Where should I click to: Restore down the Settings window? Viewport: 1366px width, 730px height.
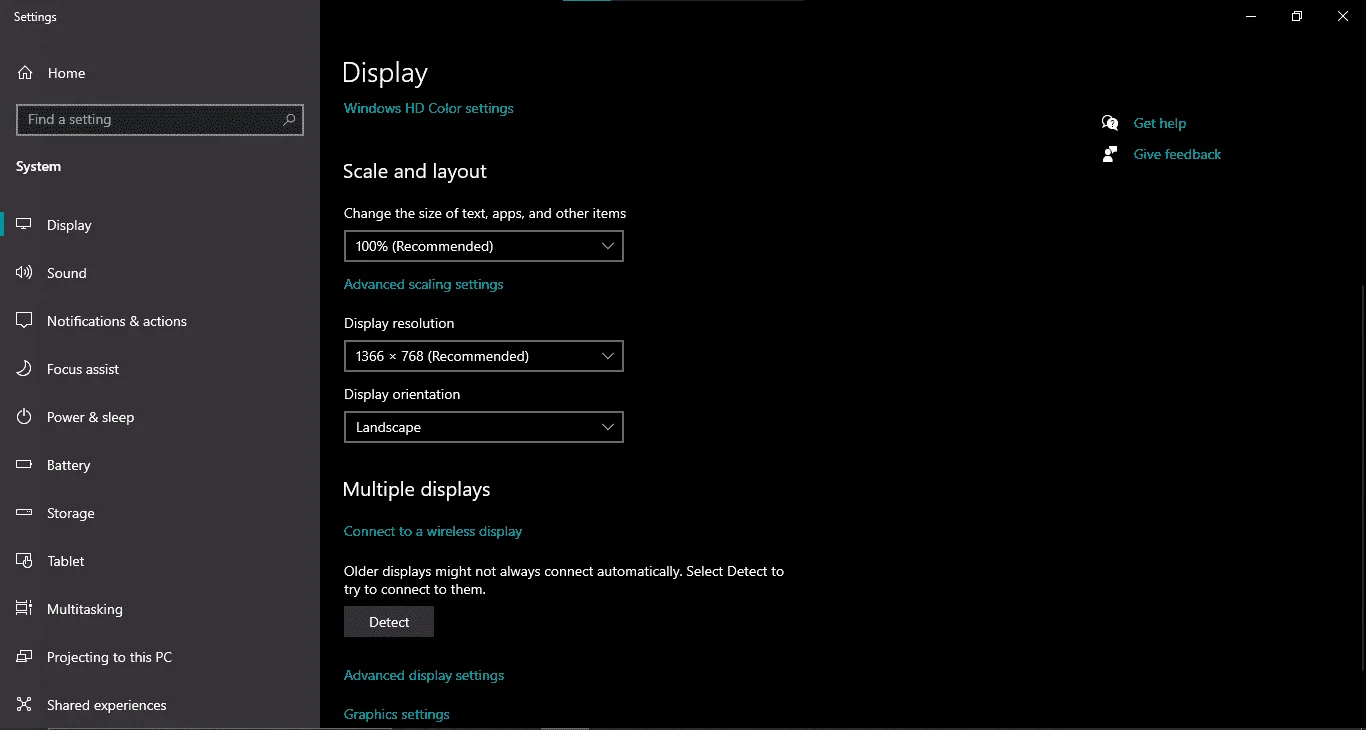click(1297, 16)
